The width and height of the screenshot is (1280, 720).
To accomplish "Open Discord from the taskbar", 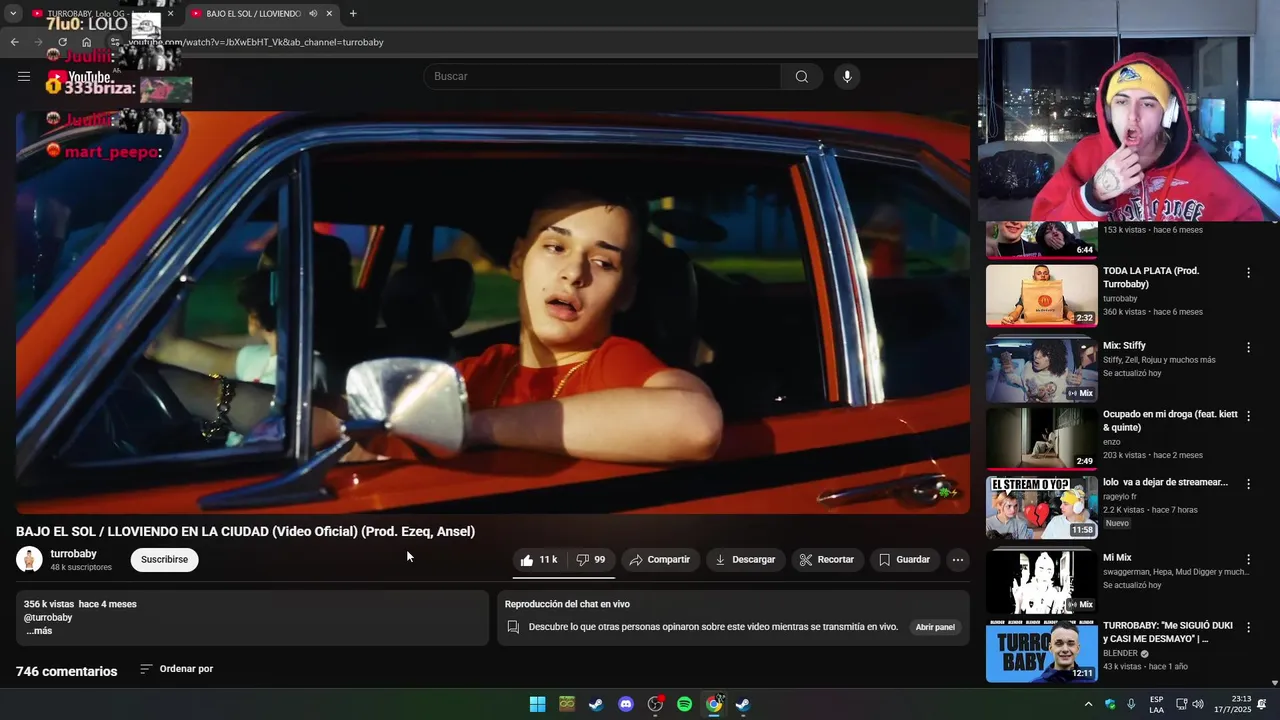I will 626,704.
